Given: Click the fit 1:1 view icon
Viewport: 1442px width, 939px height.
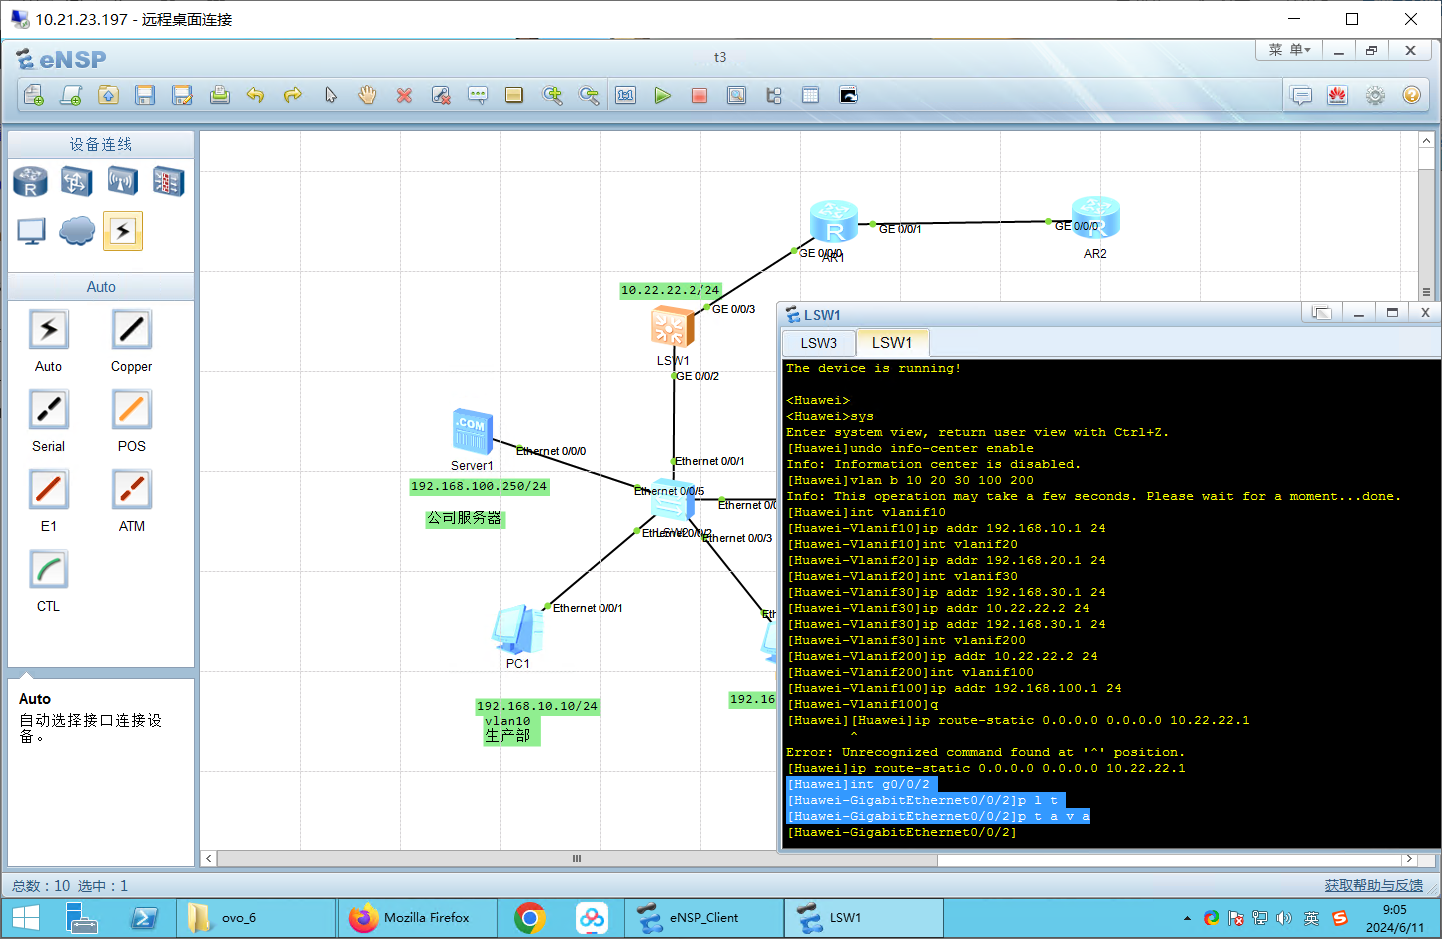Looking at the screenshot, I should [x=626, y=95].
